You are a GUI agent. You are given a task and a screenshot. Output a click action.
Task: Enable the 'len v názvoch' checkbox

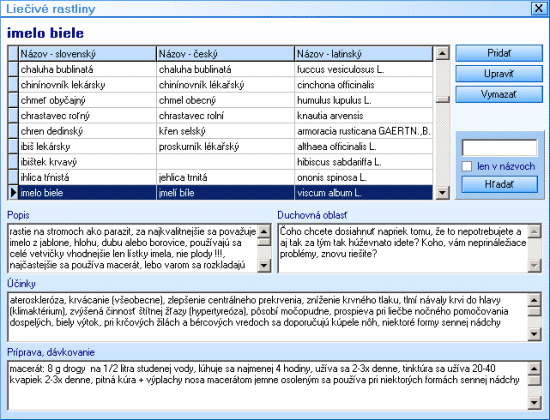467,166
